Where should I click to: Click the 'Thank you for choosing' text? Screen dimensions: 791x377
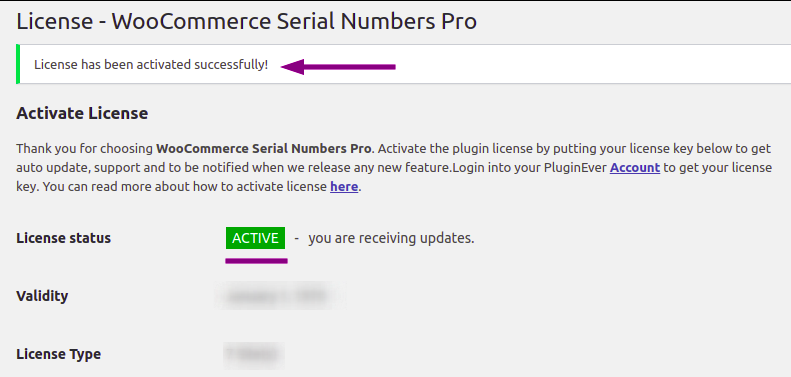point(85,149)
